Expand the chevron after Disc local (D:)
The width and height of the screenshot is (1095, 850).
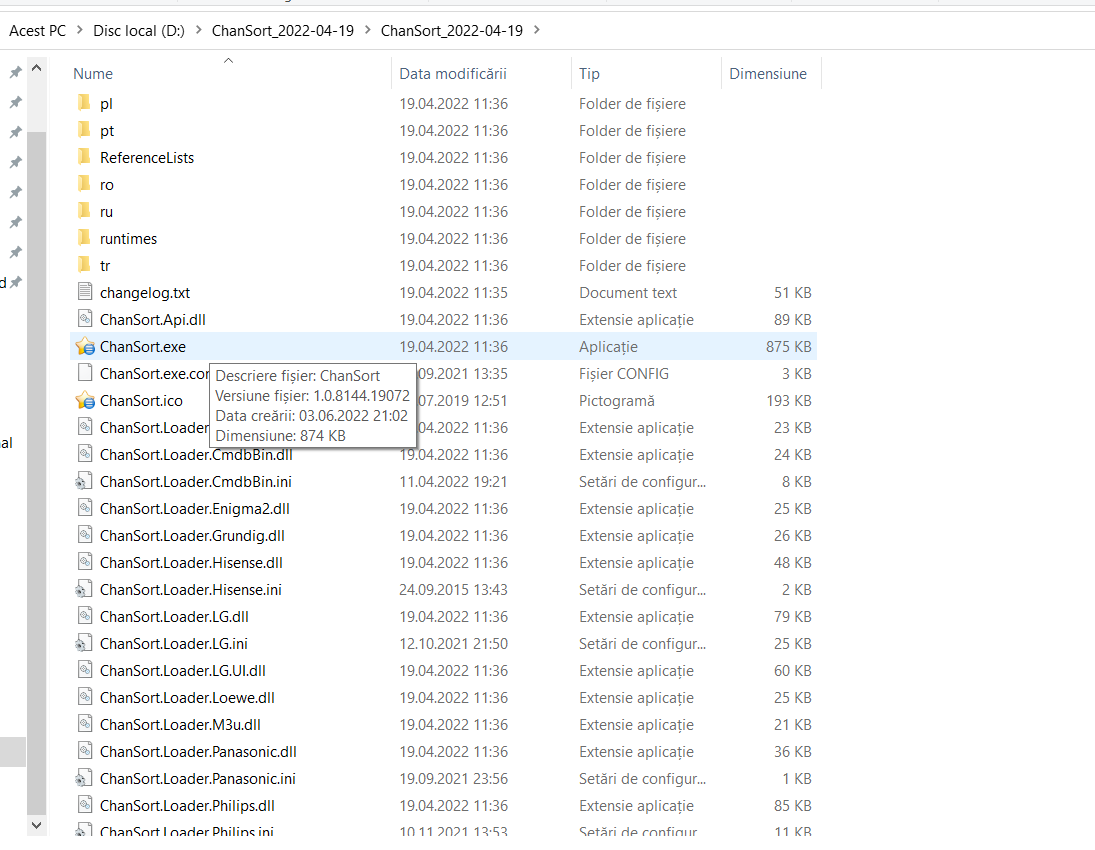(x=198, y=30)
